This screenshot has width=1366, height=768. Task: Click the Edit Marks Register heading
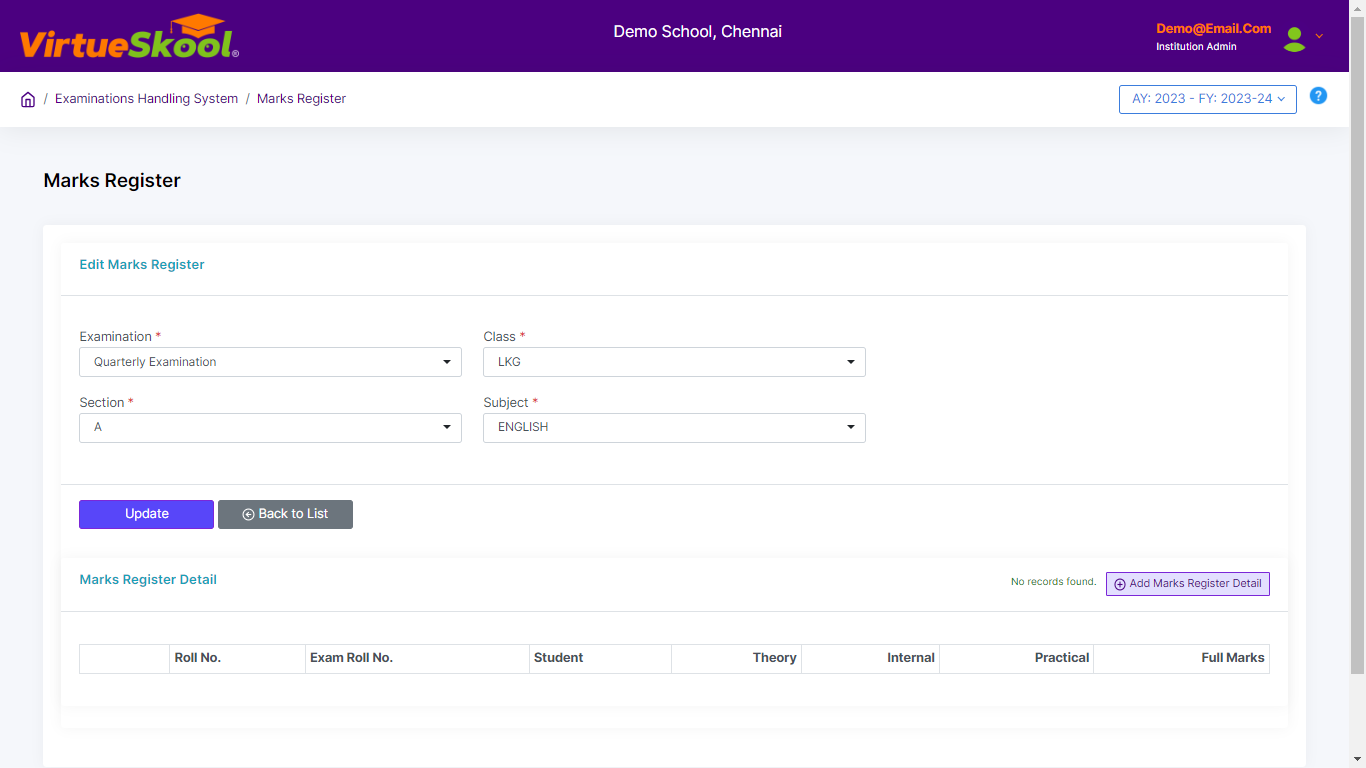(142, 265)
